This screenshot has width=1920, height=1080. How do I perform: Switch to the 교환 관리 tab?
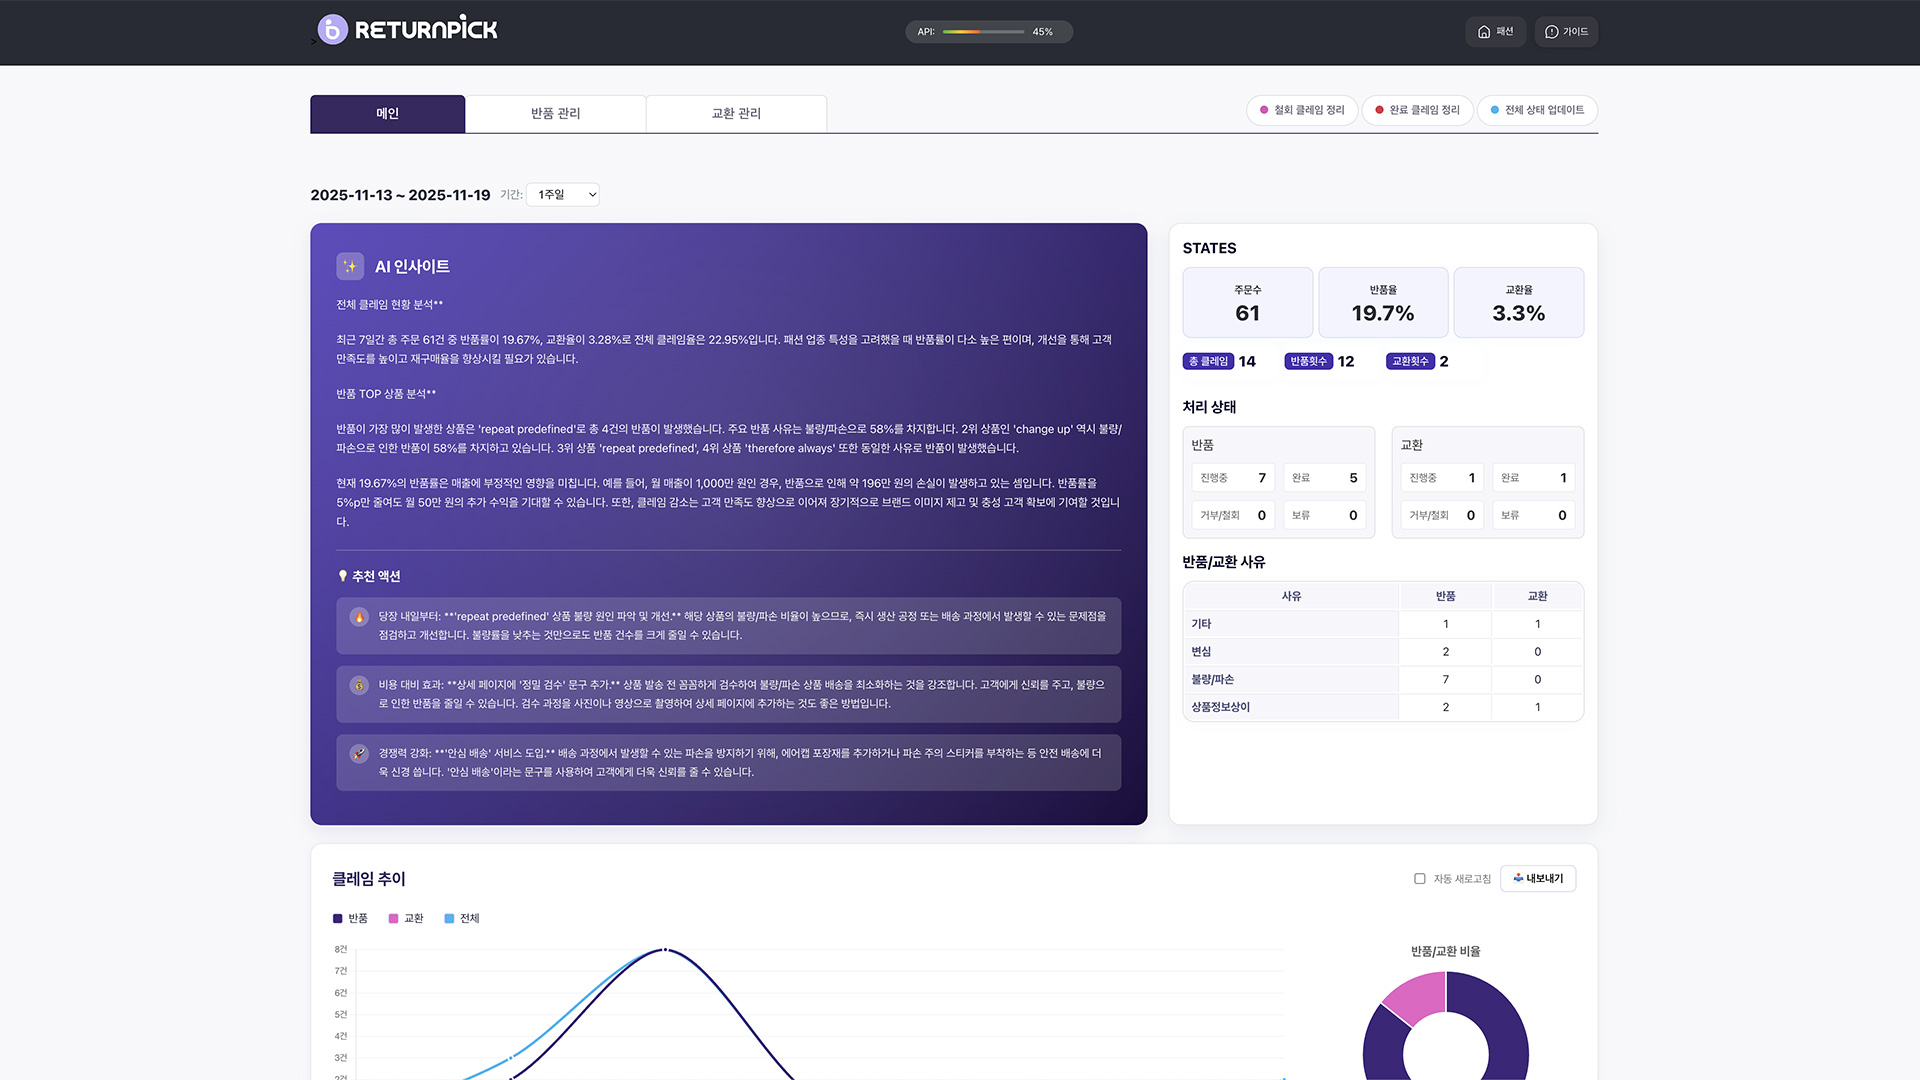[736, 114]
